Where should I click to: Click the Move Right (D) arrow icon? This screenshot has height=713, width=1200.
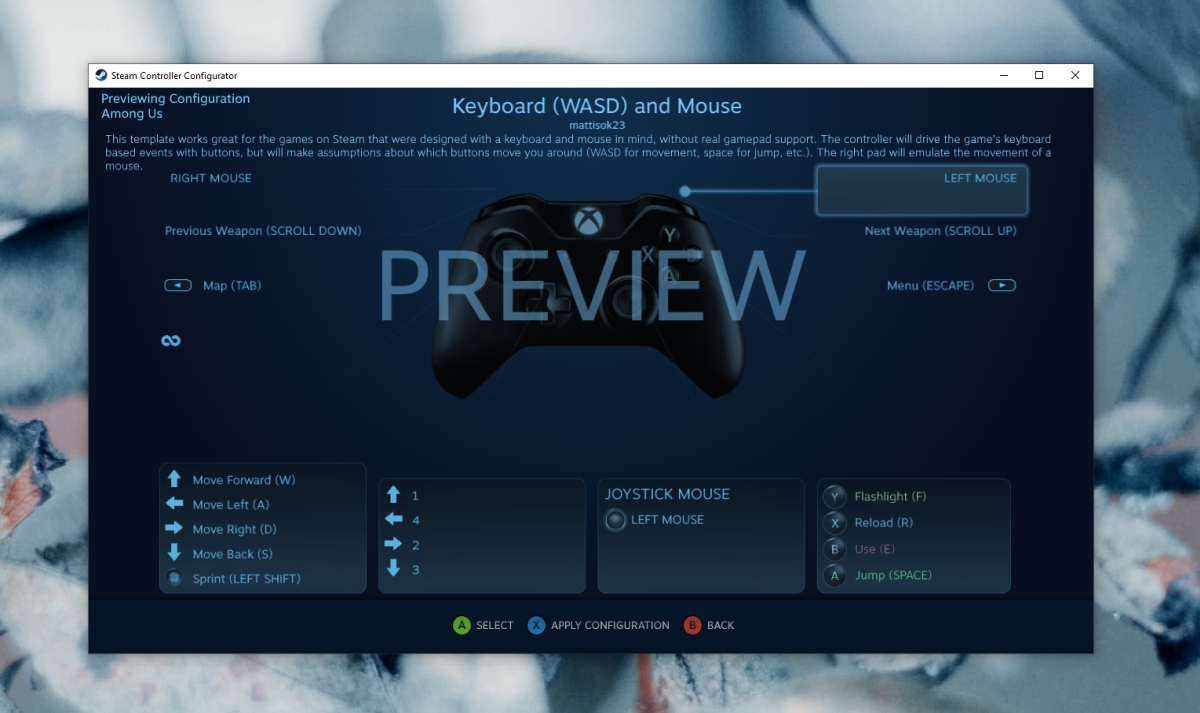[x=174, y=528]
